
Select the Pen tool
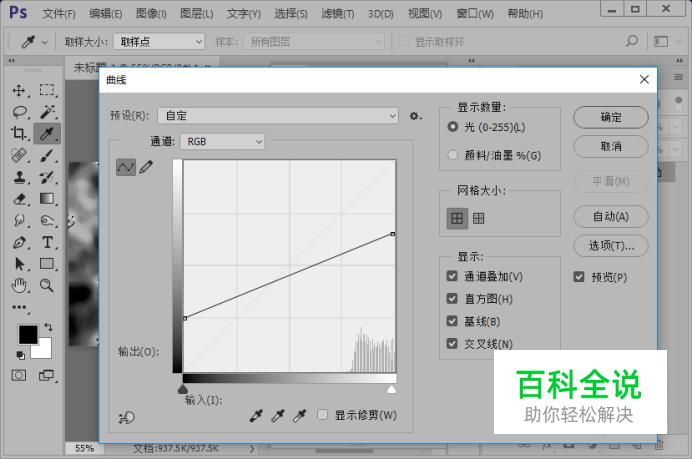[x=19, y=242]
